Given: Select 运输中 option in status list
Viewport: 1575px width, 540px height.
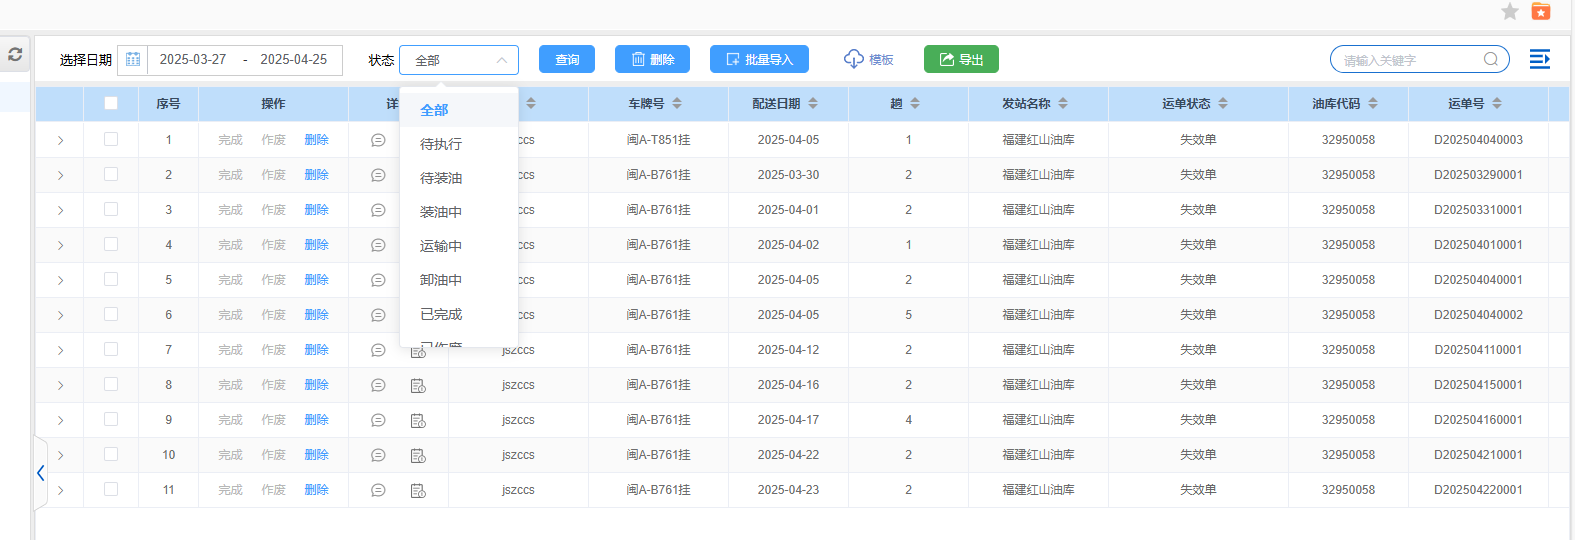Looking at the screenshot, I should (x=441, y=246).
